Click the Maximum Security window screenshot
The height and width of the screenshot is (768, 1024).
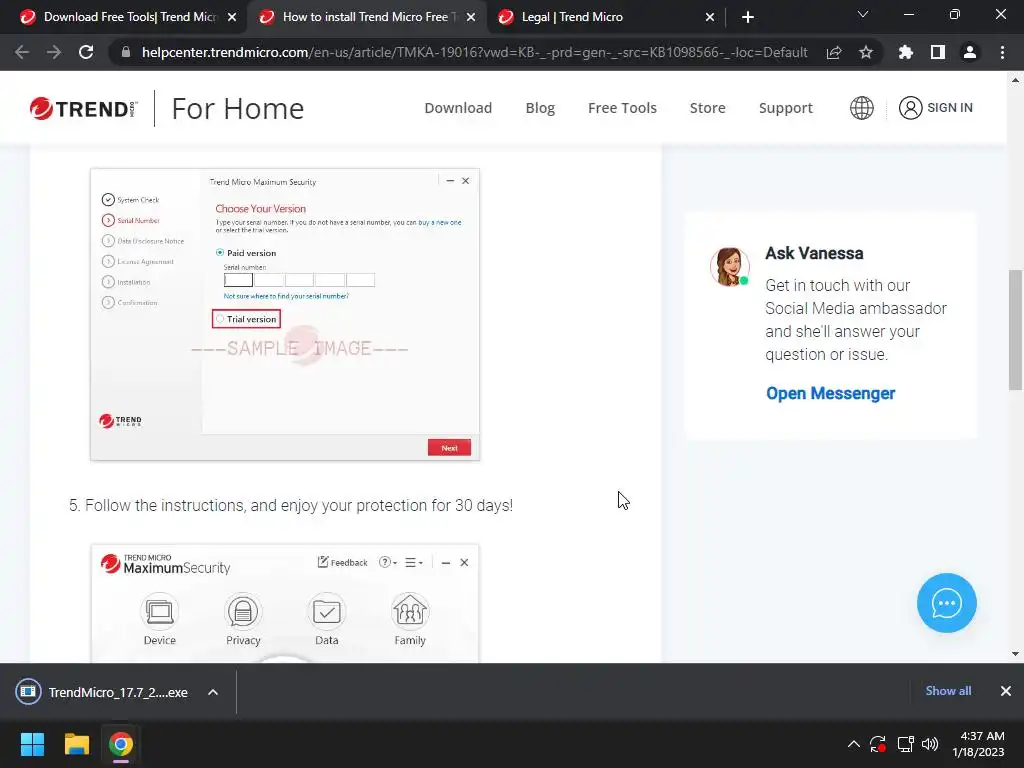[x=285, y=603]
